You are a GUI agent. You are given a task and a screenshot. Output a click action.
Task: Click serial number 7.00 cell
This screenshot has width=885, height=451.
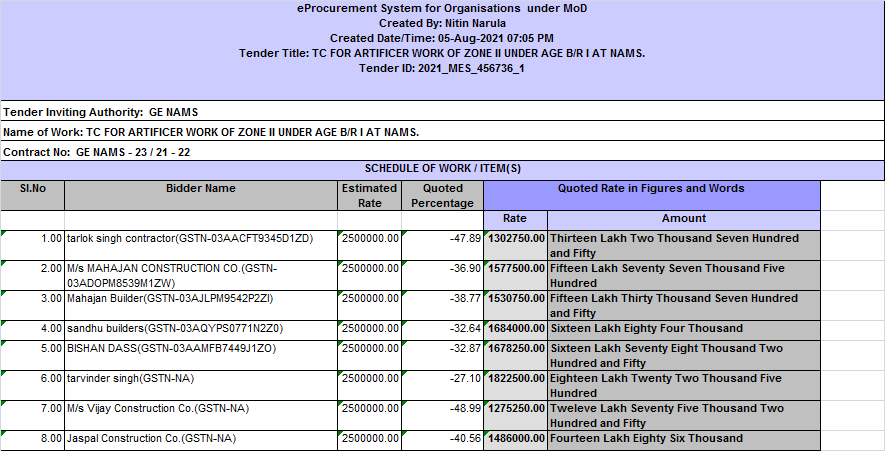click(x=33, y=415)
